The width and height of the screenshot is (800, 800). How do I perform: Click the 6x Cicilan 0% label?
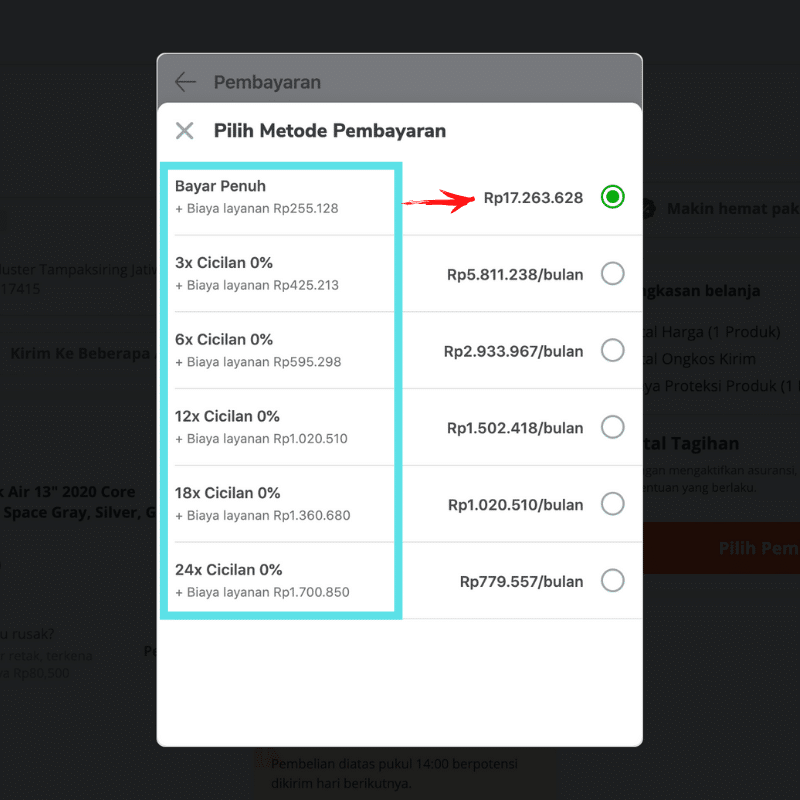coord(224,340)
